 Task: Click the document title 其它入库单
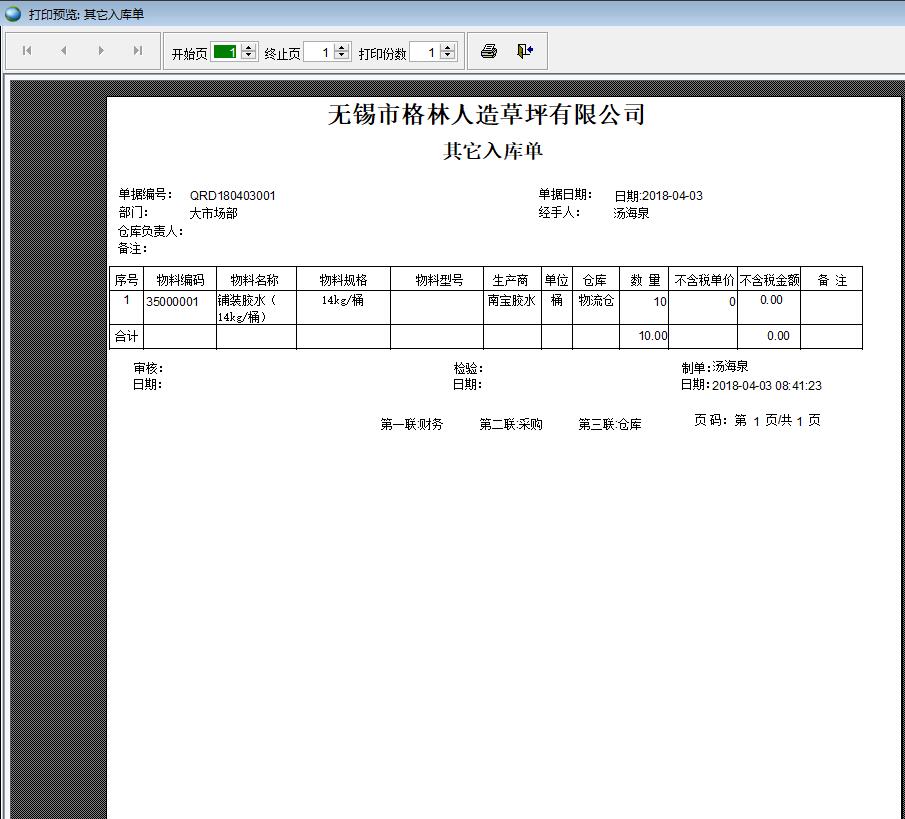pyautogui.click(x=493, y=152)
